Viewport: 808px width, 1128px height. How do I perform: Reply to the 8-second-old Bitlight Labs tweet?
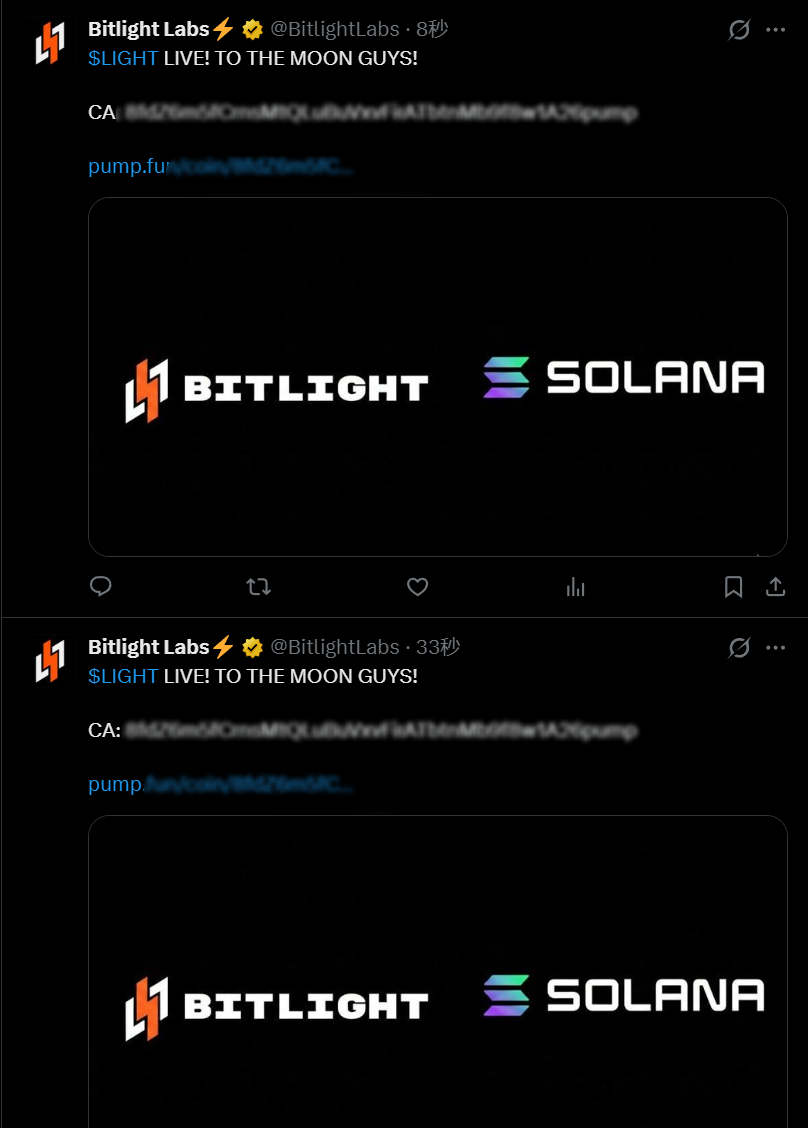pos(101,586)
